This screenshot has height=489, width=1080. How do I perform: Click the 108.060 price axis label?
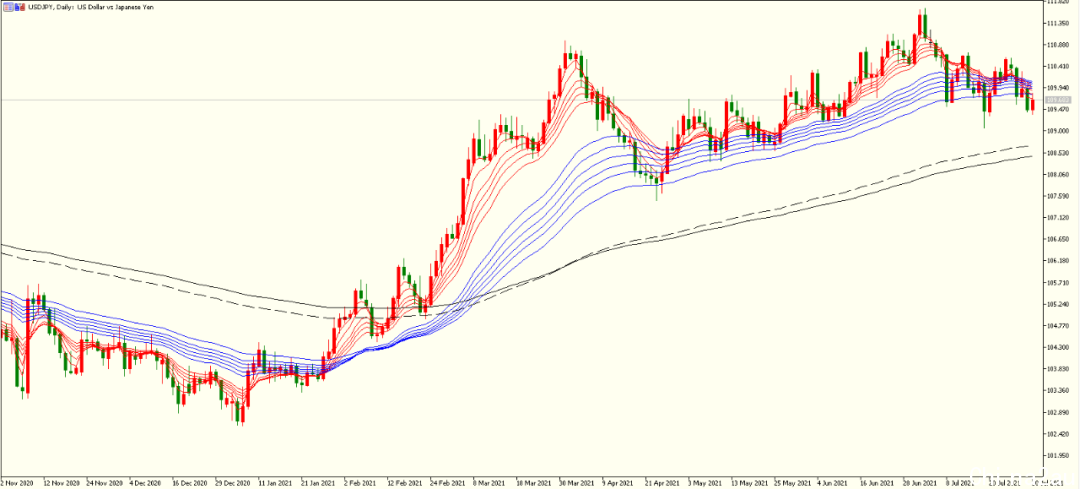(x=1058, y=174)
